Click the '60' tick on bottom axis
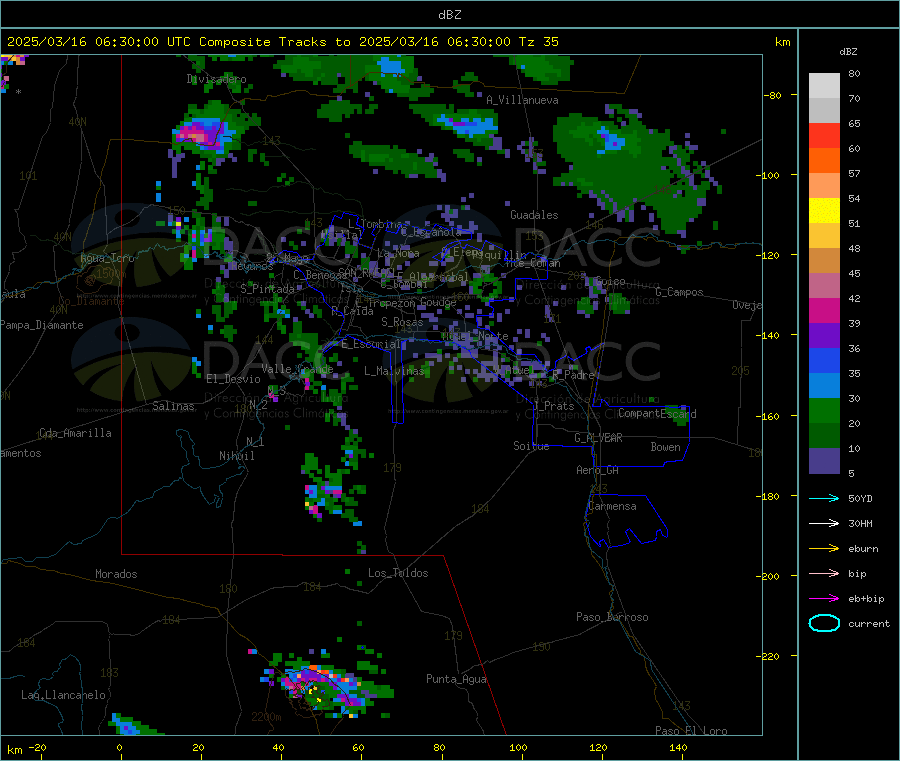The height and width of the screenshot is (761, 900). (358, 747)
